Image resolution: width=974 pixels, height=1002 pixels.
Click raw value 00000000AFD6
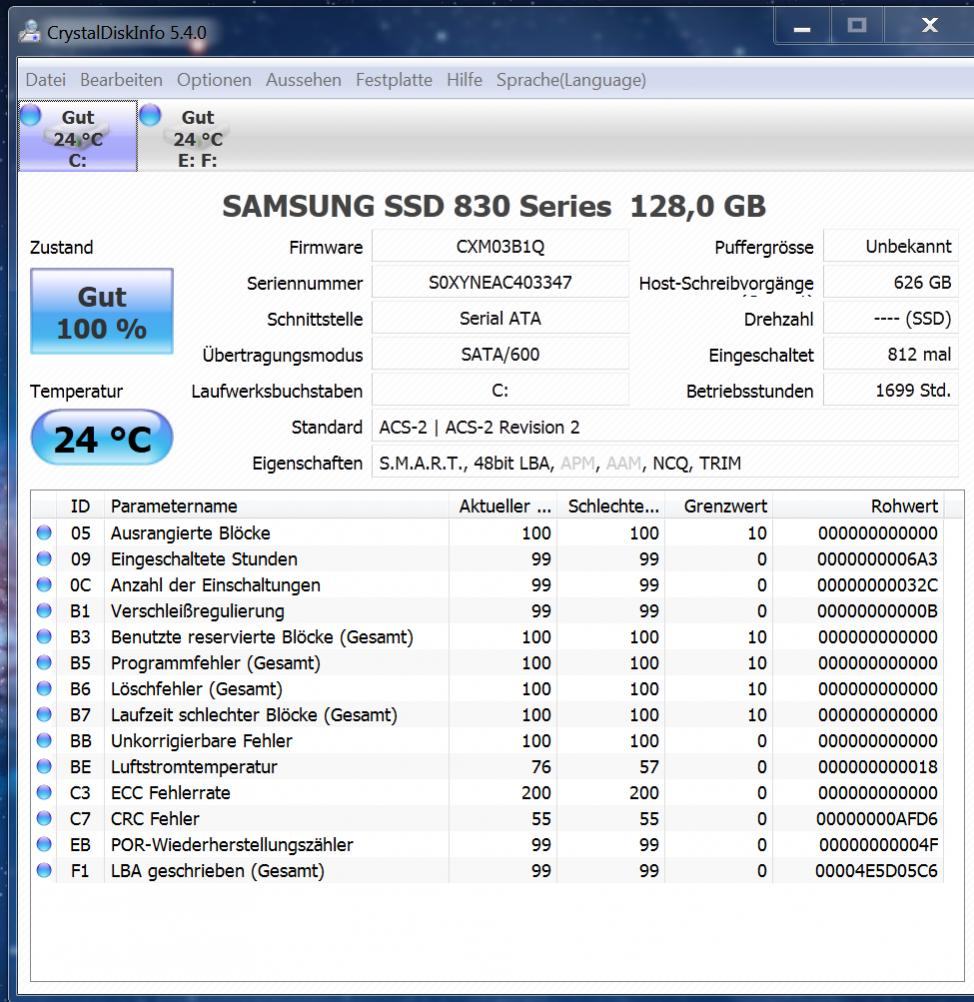(x=877, y=819)
